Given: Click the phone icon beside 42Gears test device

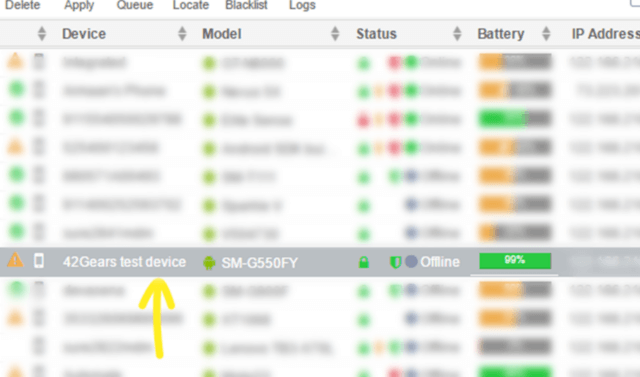Looking at the screenshot, I should (39, 260).
